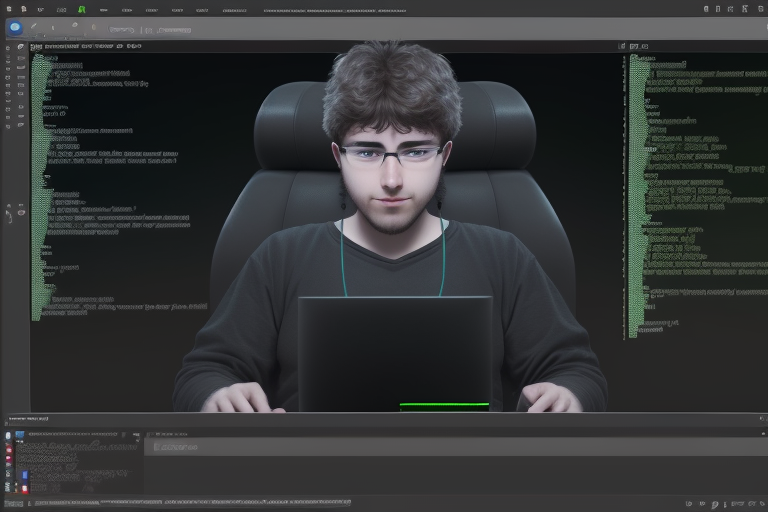Screen dimensions: 768x512
Task: Click the green progress bar on the laptop
Action: pyautogui.click(x=444, y=406)
